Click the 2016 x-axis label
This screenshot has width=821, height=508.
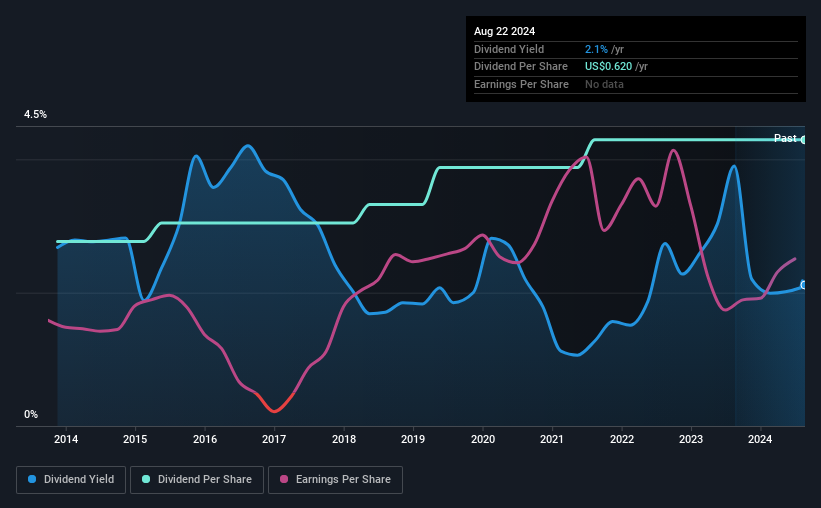pos(205,439)
